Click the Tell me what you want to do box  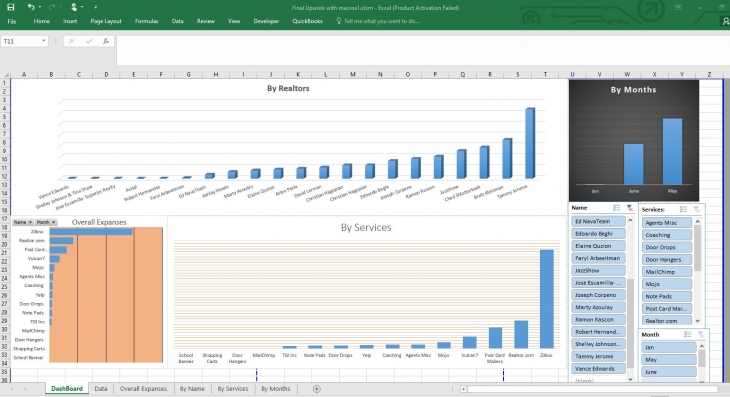[x=381, y=21]
